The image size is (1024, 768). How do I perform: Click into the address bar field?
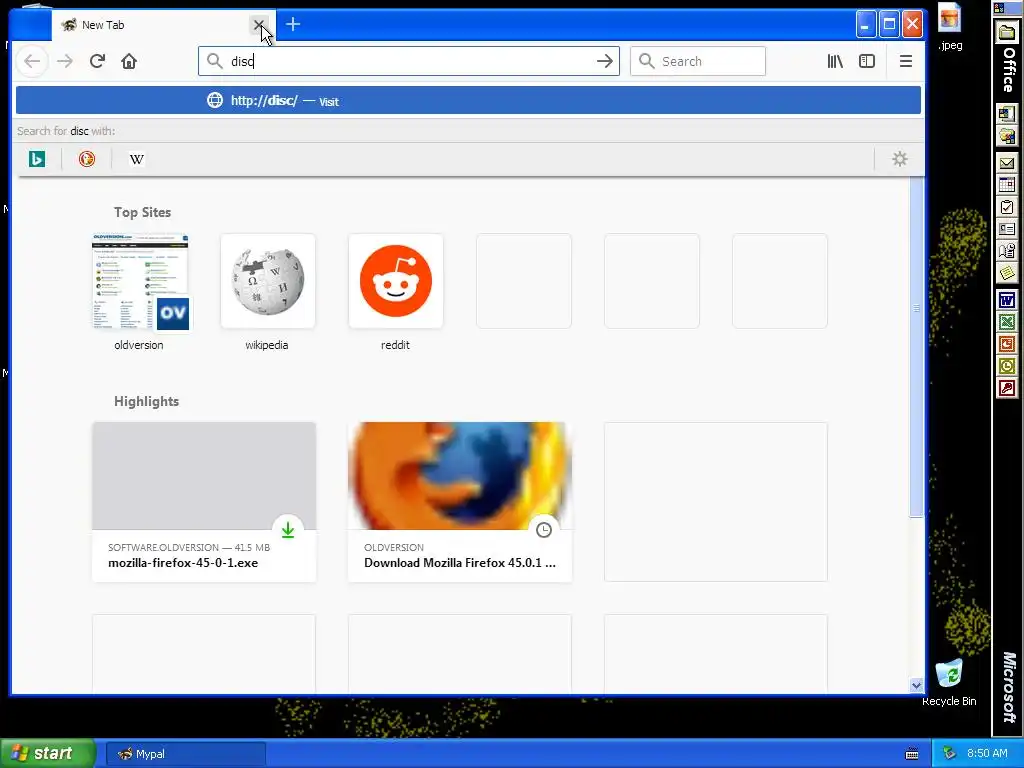408,61
